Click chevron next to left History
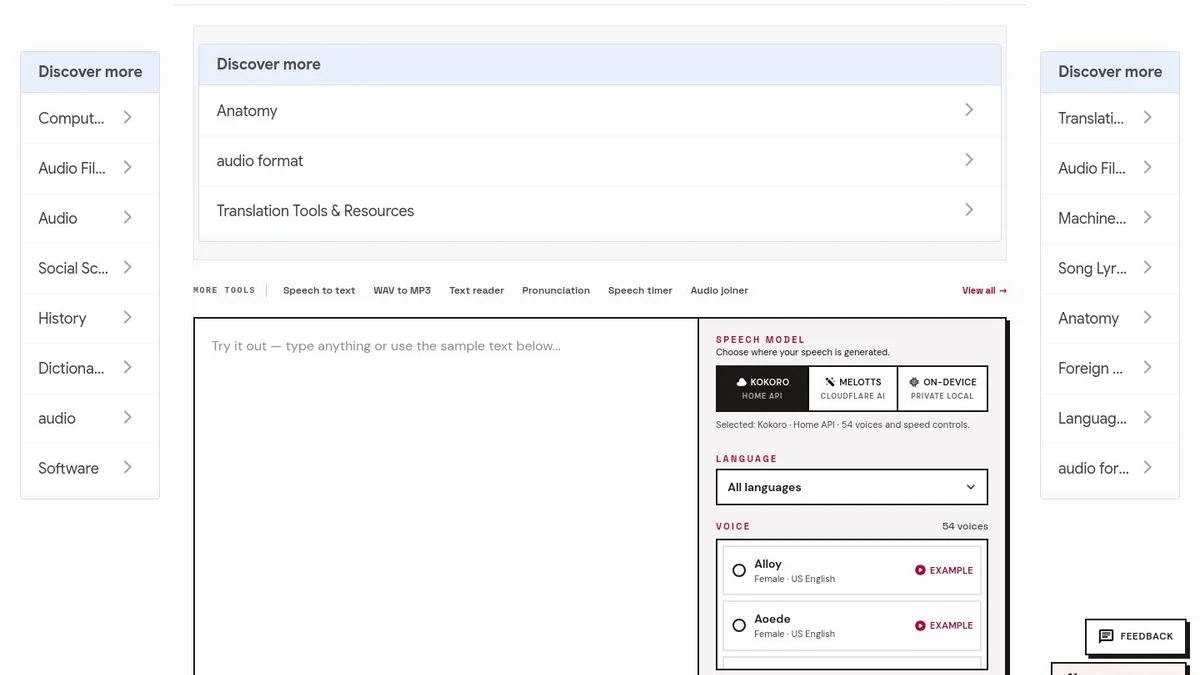 tap(127, 318)
